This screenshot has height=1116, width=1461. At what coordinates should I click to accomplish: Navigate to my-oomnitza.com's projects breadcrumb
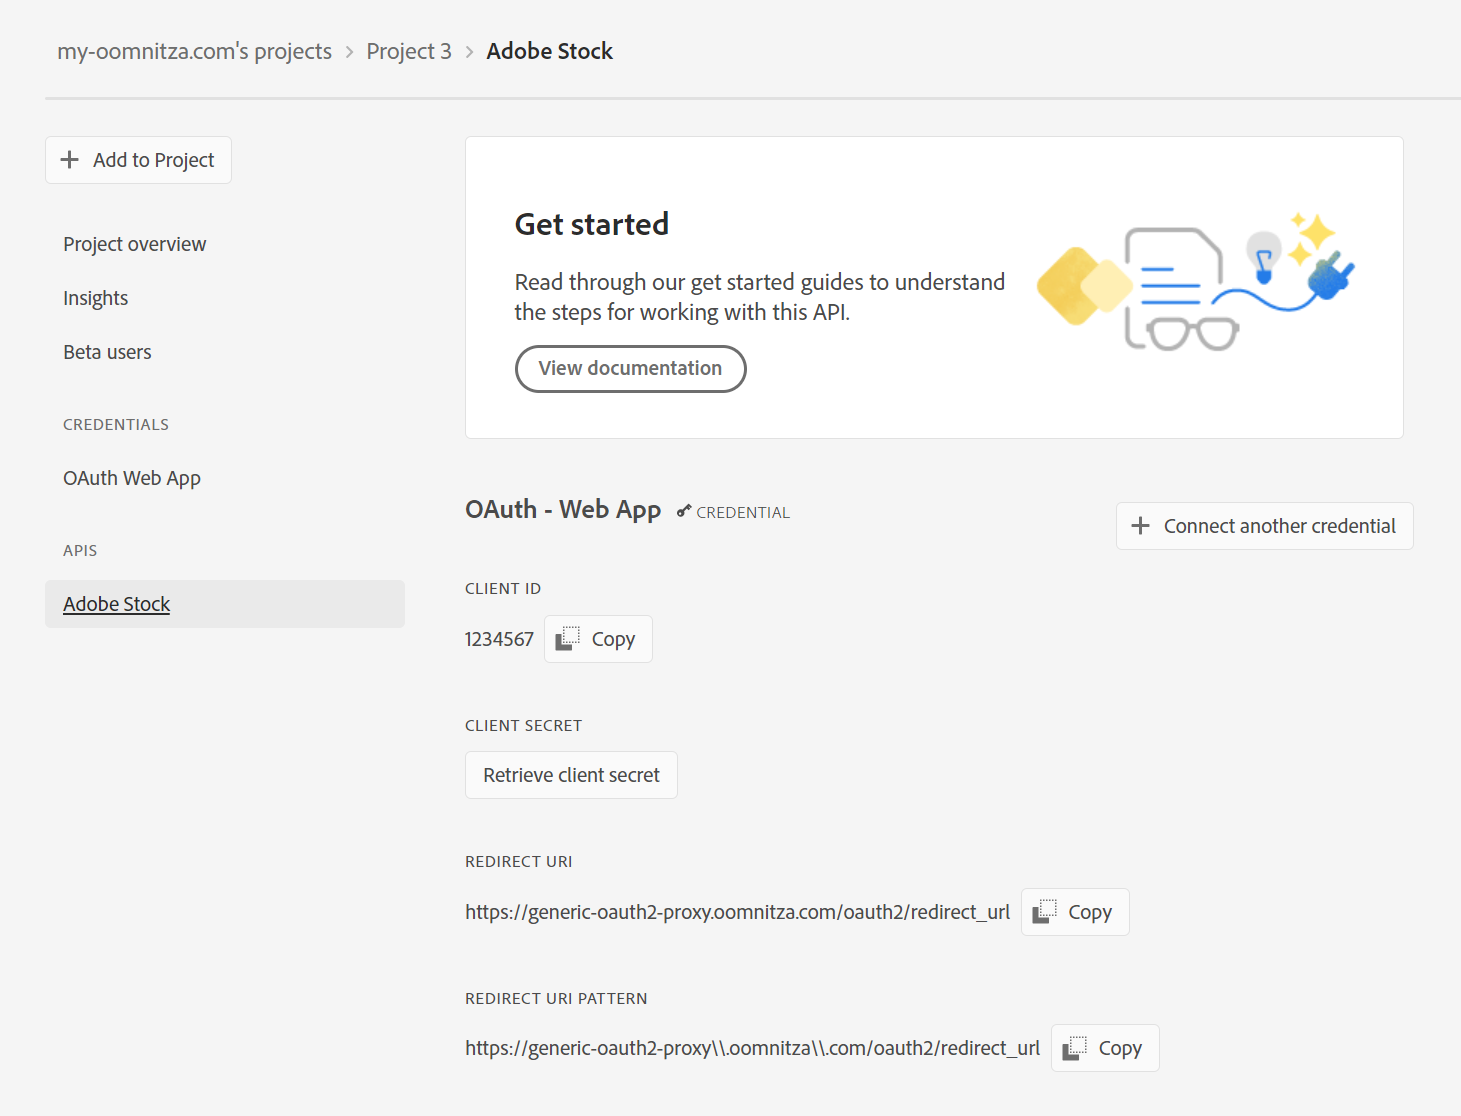coord(194,51)
